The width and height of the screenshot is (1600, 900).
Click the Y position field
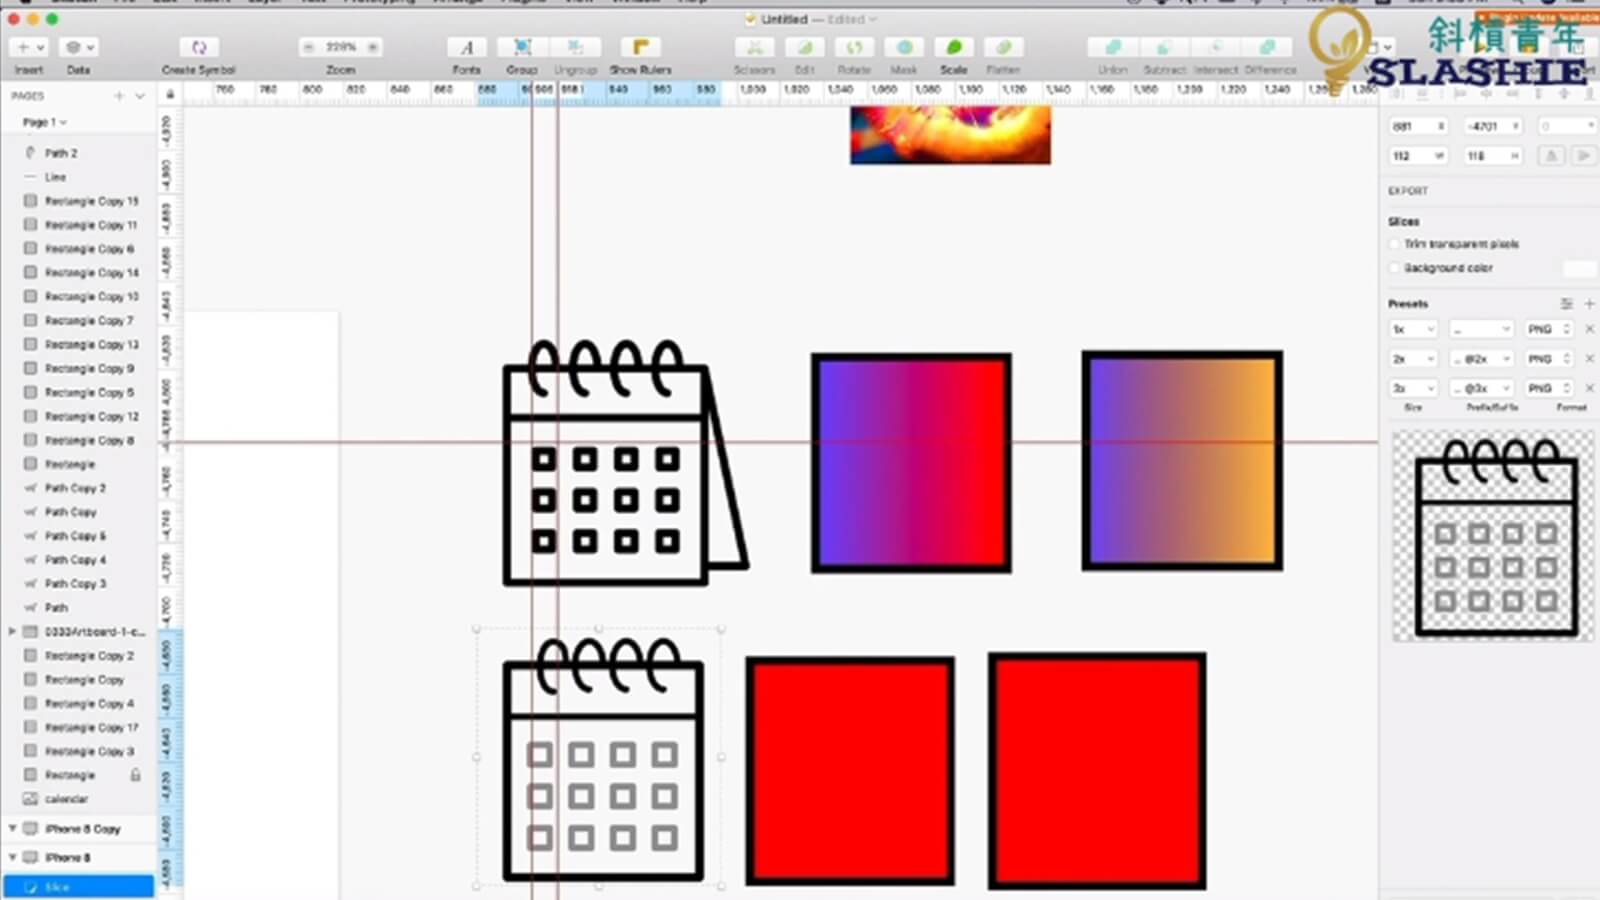pyautogui.click(x=1493, y=126)
